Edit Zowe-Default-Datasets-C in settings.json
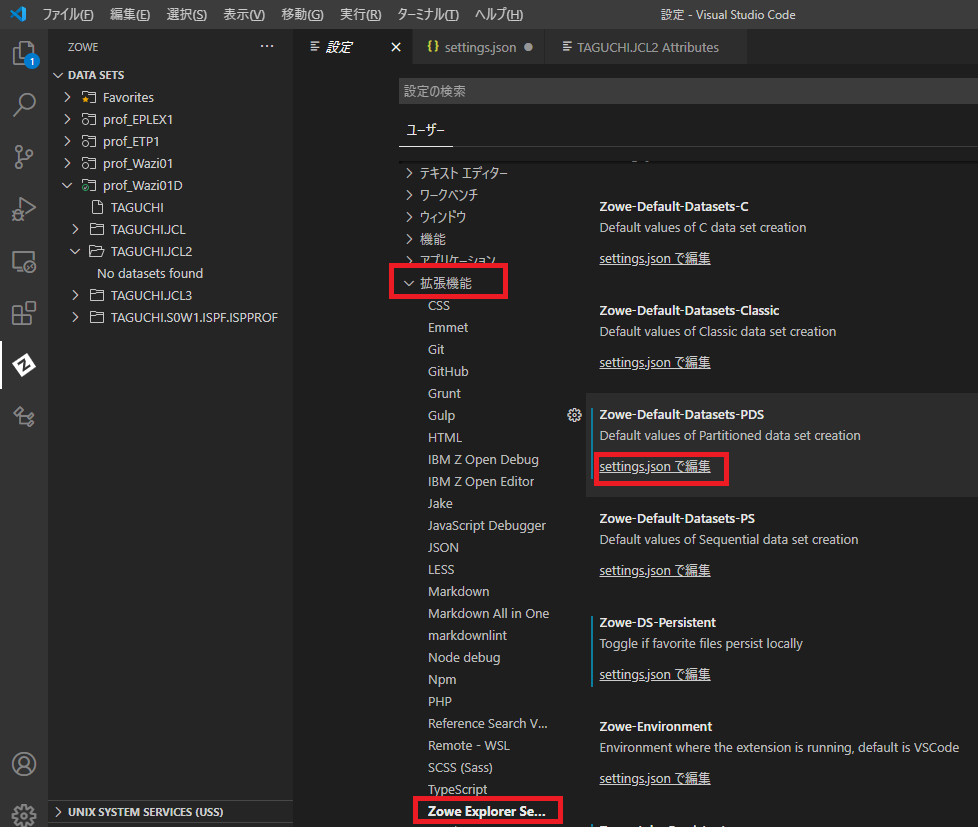The image size is (978, 827). (655, 258)
